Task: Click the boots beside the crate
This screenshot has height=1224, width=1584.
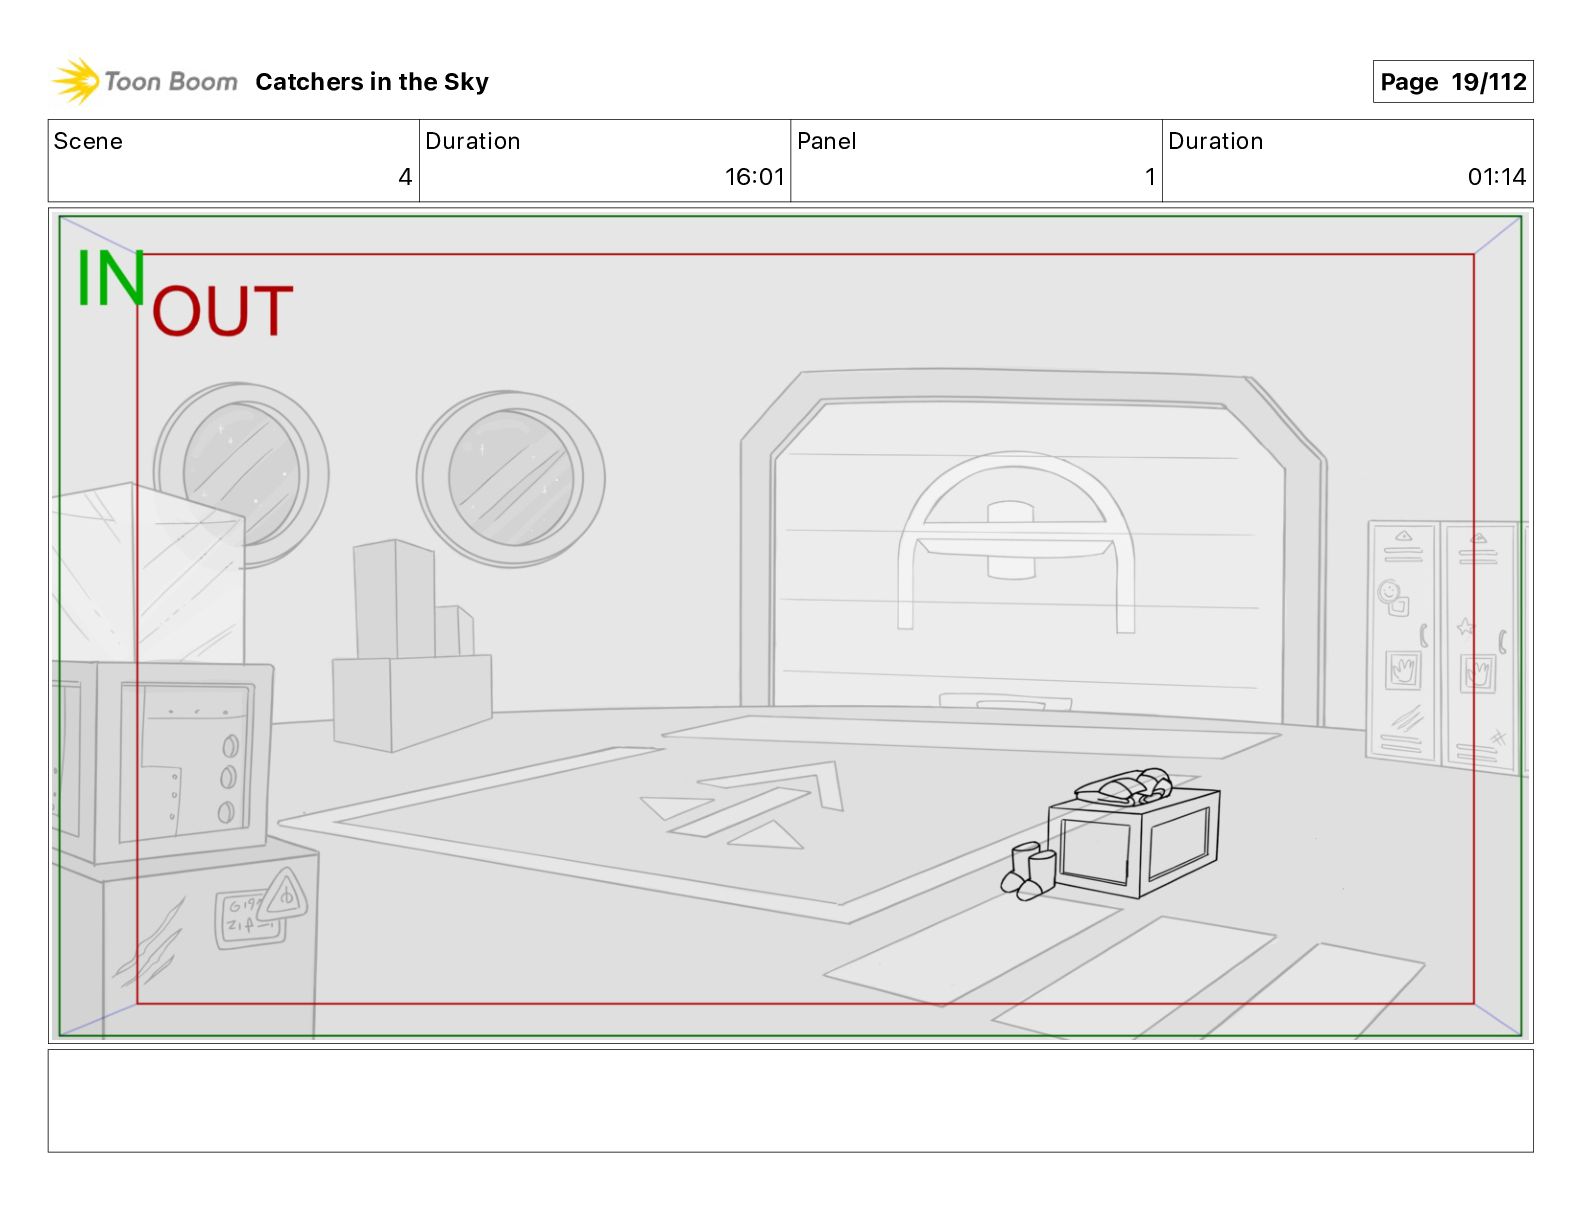Action: (1028, 871)
